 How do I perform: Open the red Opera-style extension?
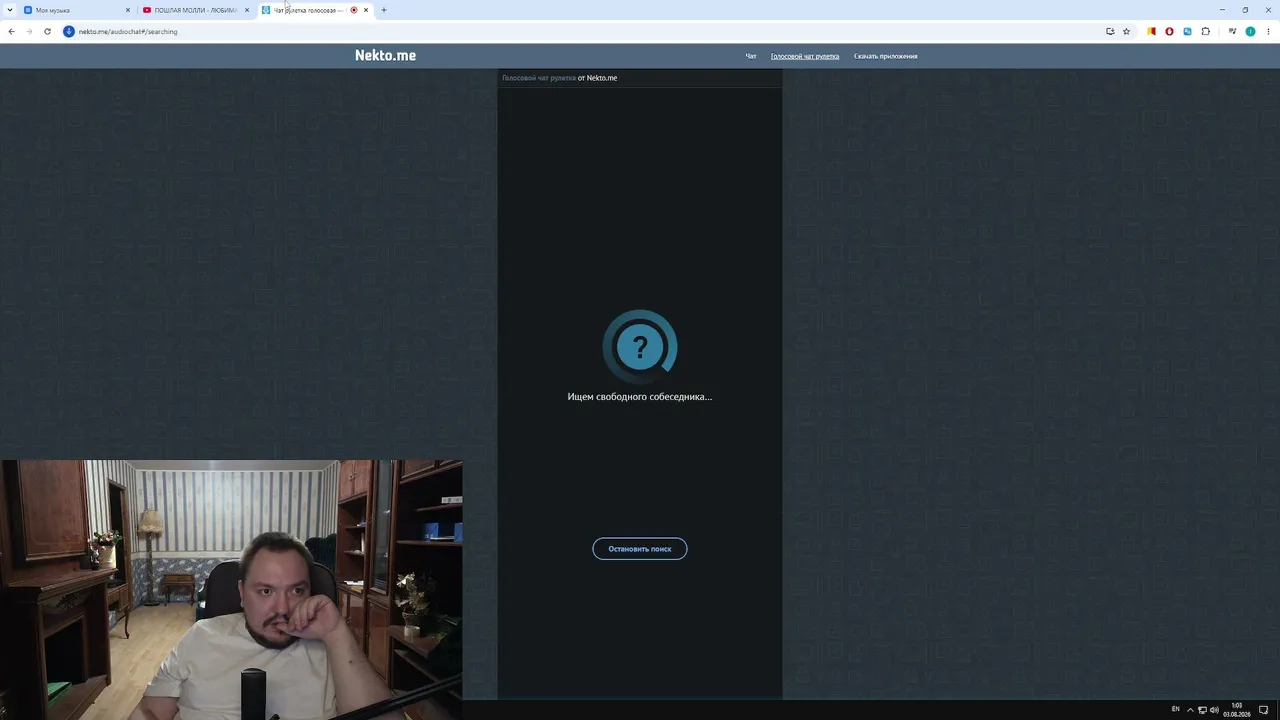(x=1169, y=31)
